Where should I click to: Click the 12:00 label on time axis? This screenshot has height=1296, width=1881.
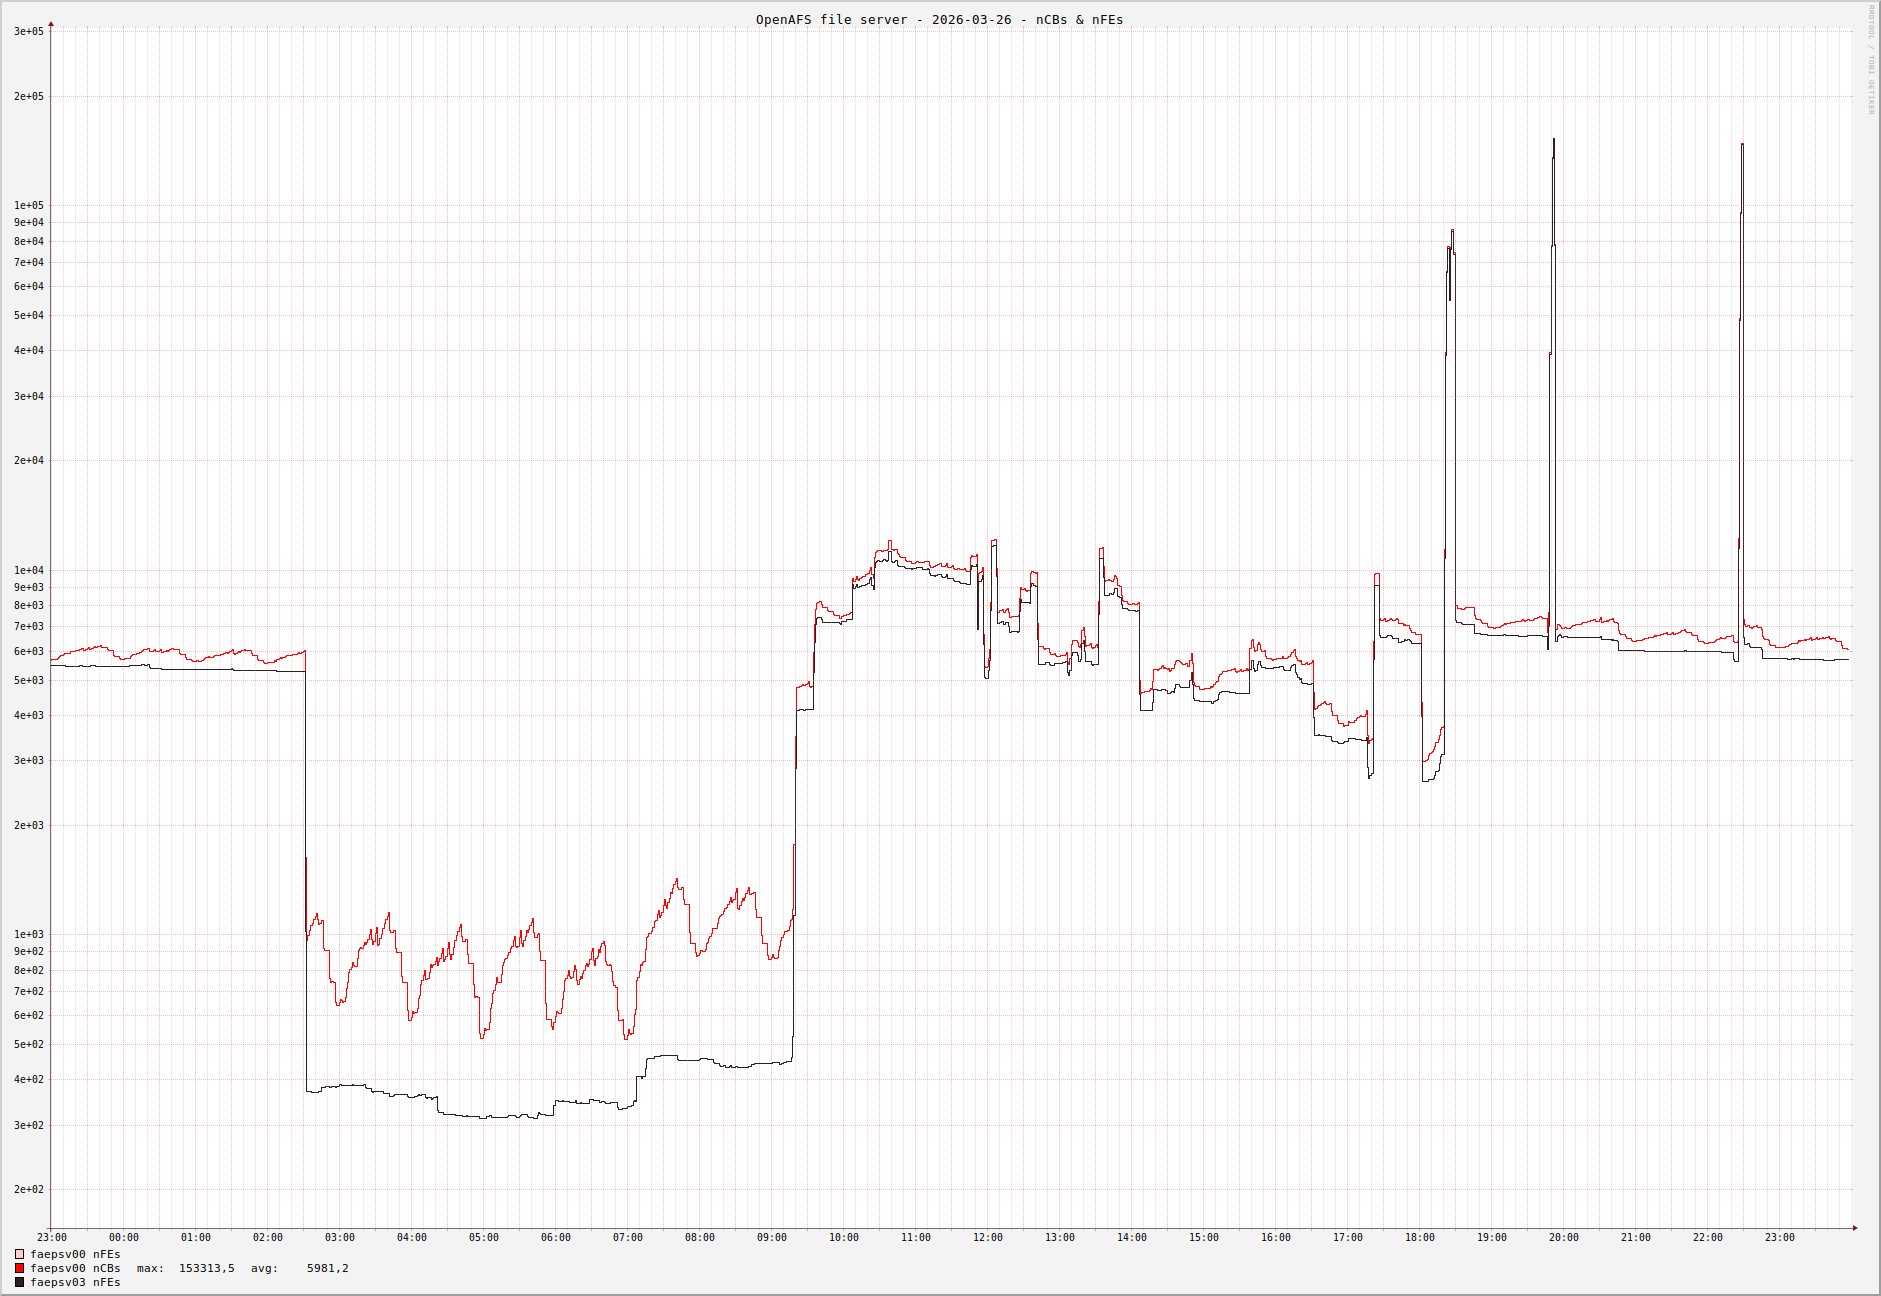[x=987, y=1238]
